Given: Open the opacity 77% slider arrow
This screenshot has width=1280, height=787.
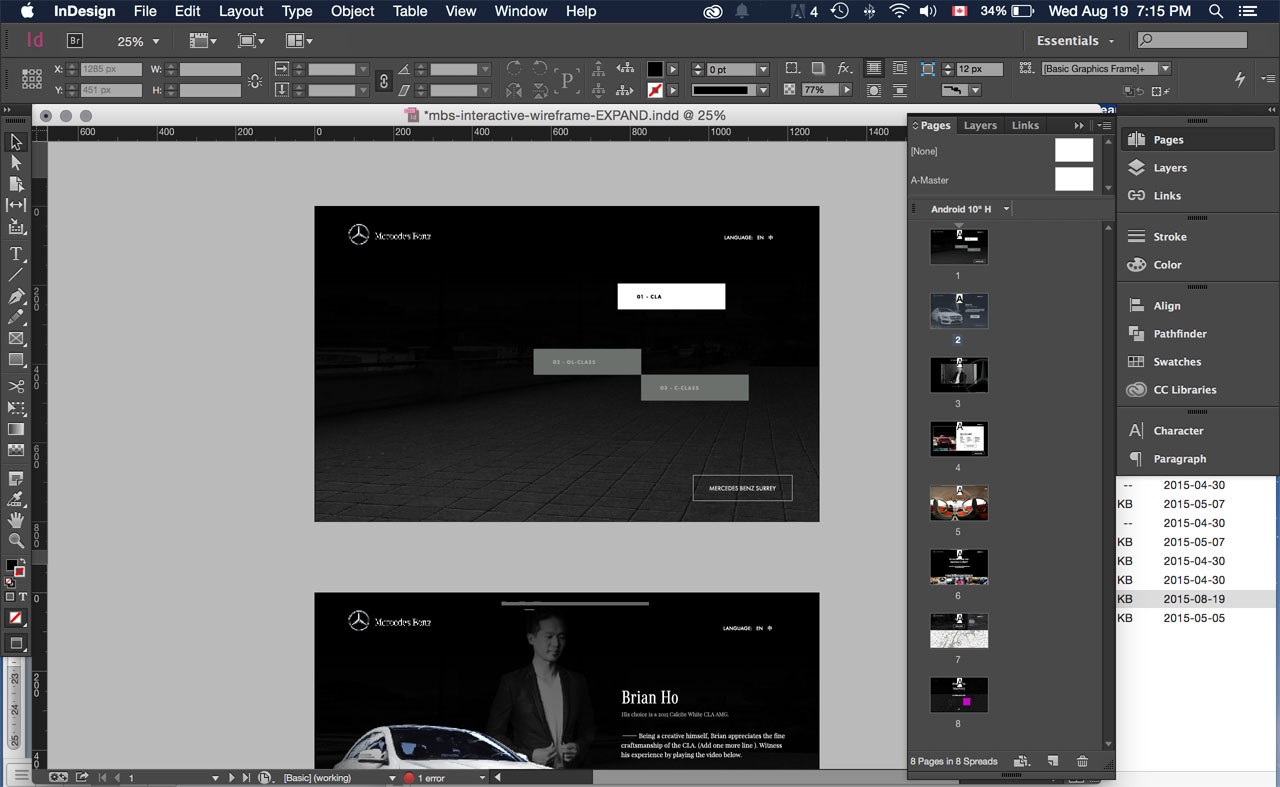Looking at the screenshot, I should click(x=847, y=90).
